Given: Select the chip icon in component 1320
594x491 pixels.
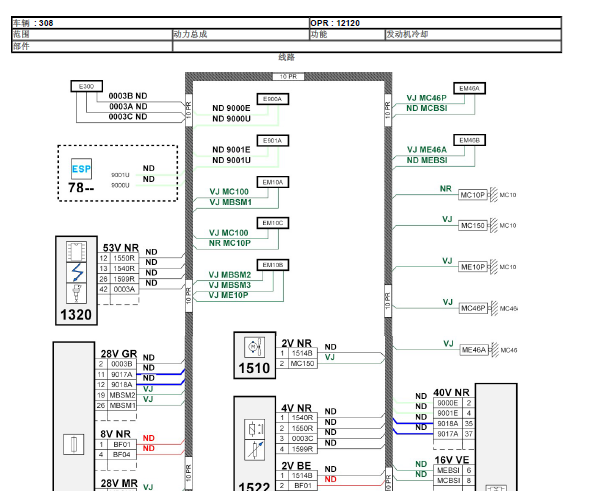Looking at the screenshot, I should pos(76,251).
